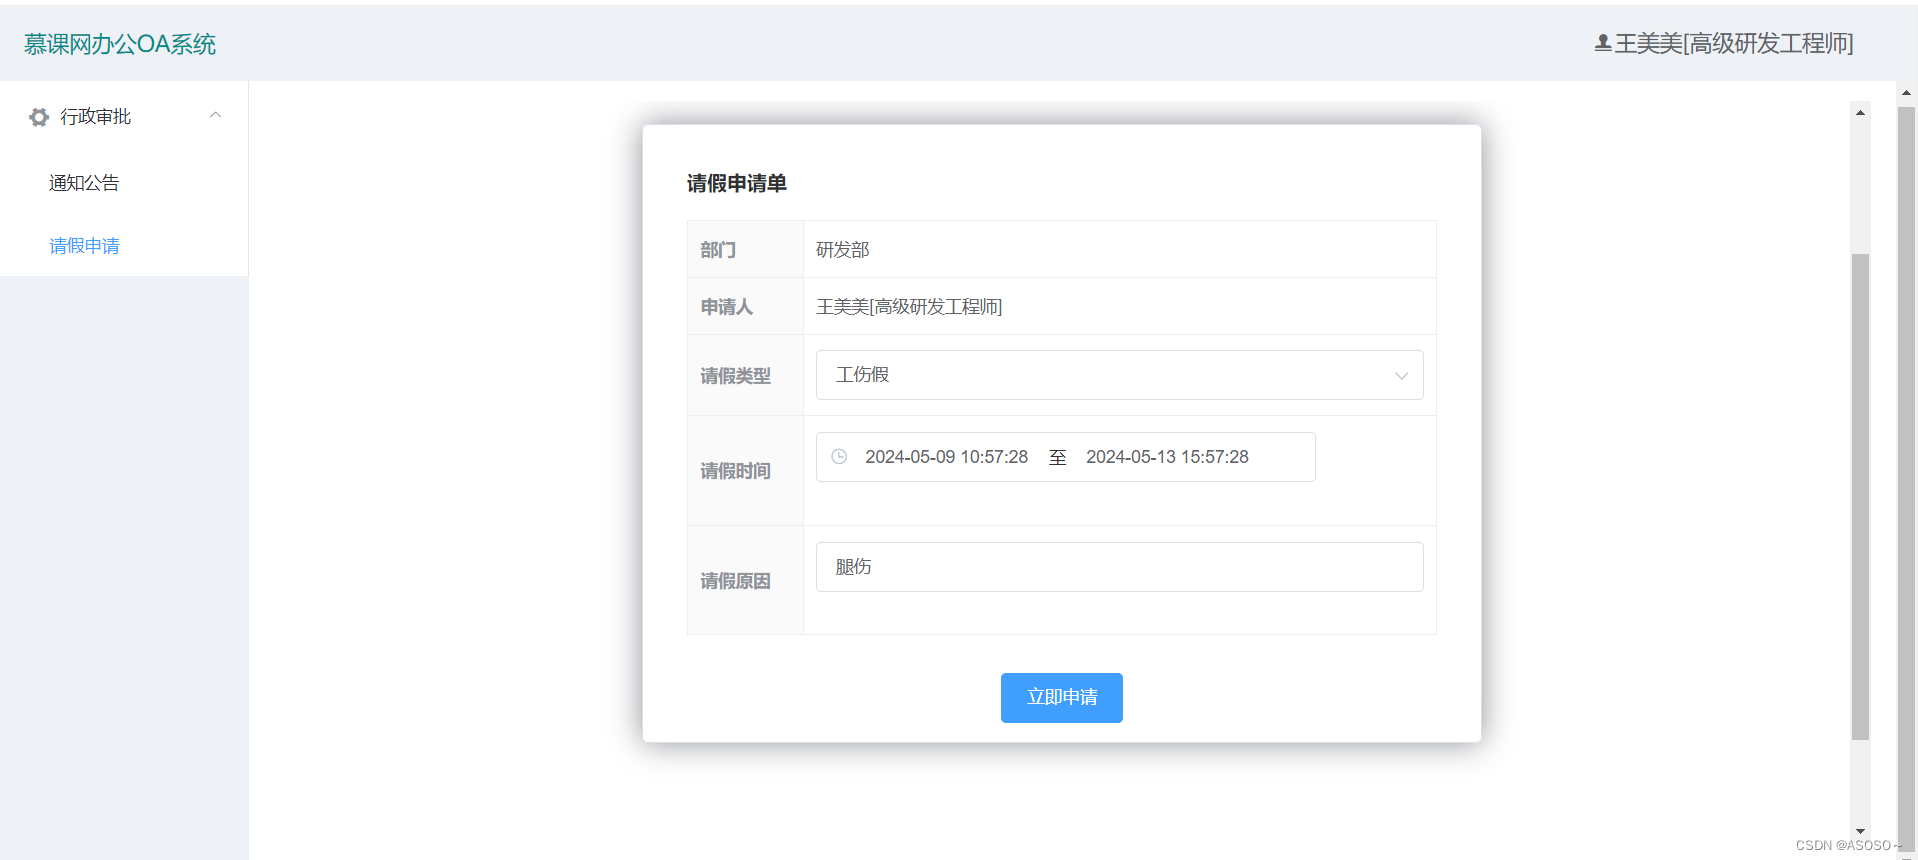This screenshot has height=860, width=1918.
Task: Click the dropdown arrow in 请假类型 field
Action: click(1401, 376)
